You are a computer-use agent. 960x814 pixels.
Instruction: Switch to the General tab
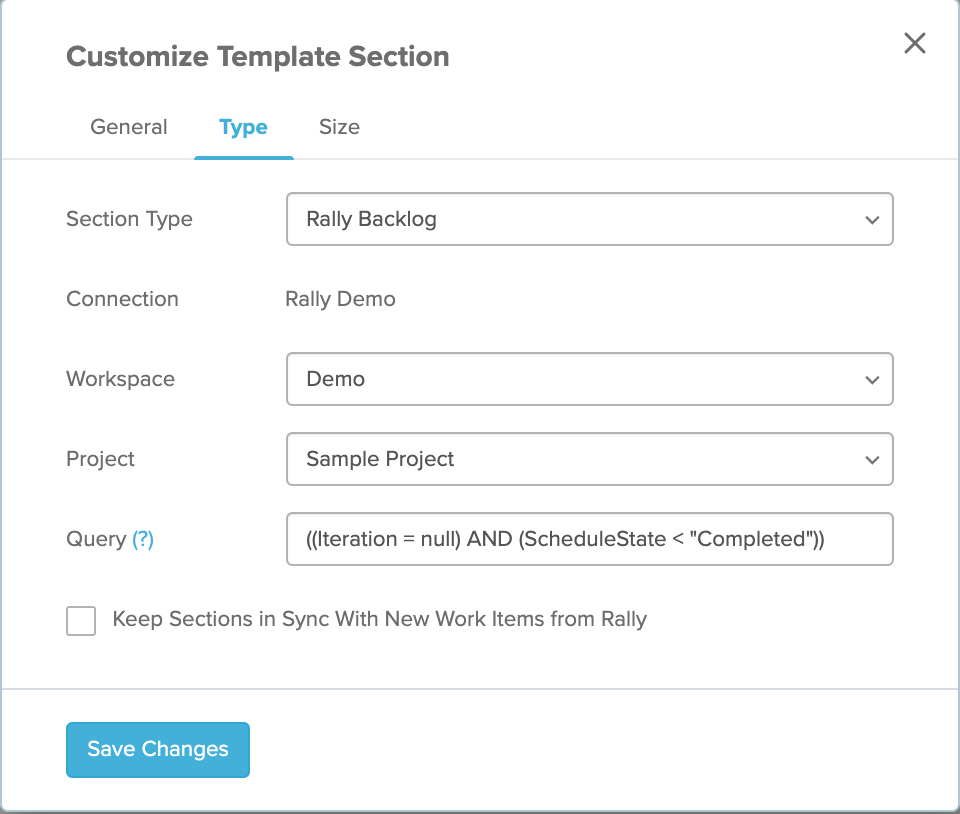(x=129, y=127)
